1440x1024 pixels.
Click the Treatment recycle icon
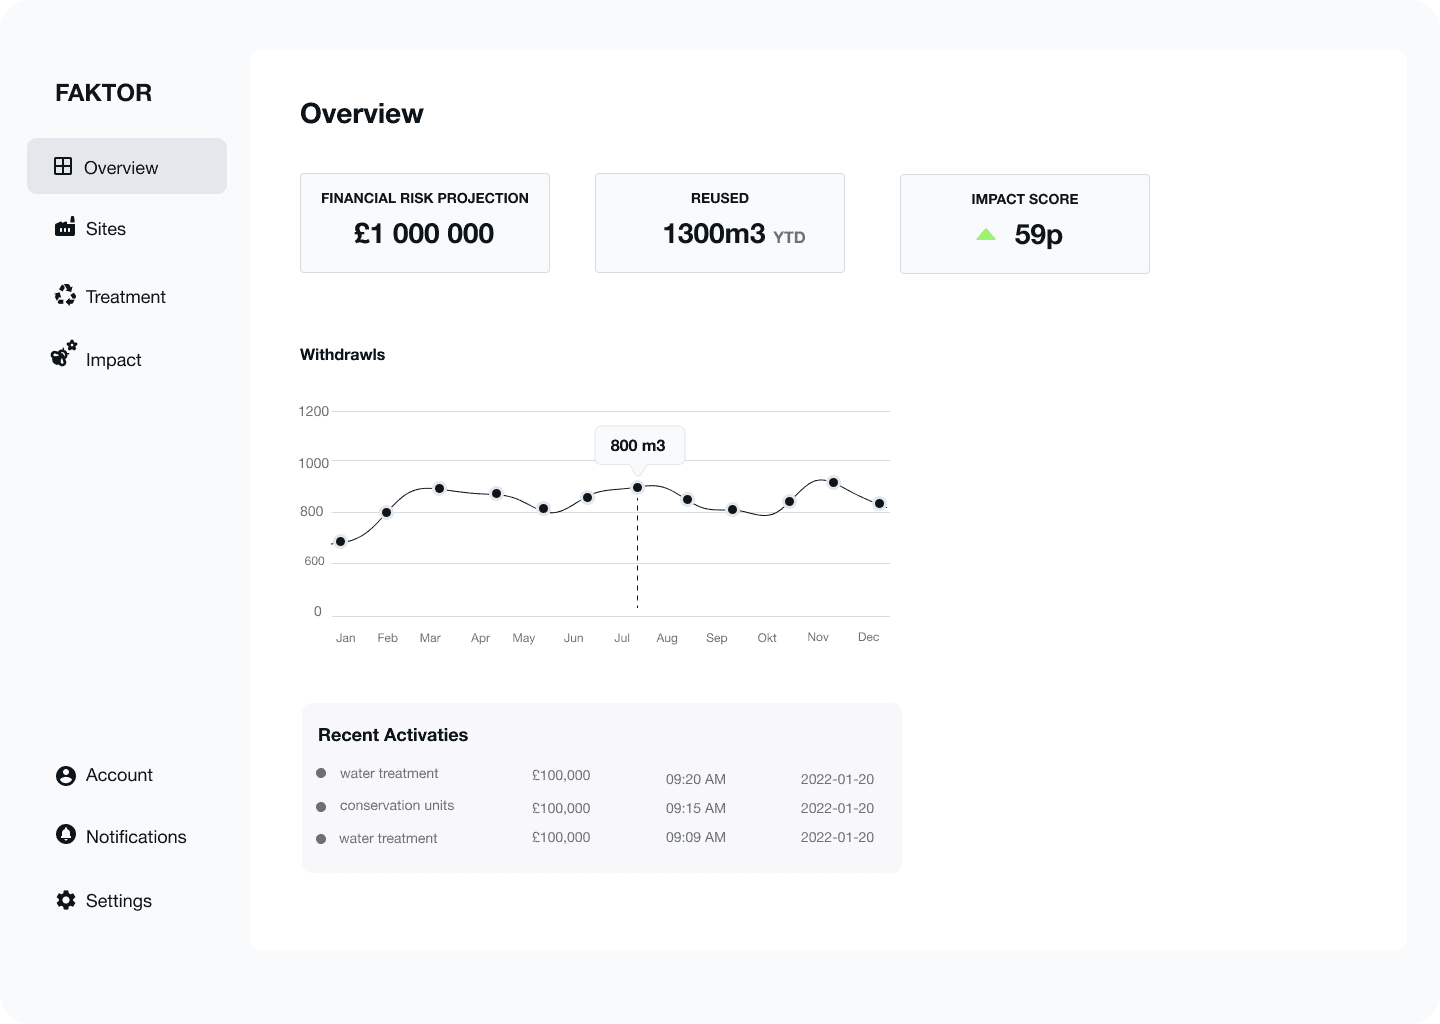click(65, 295)
